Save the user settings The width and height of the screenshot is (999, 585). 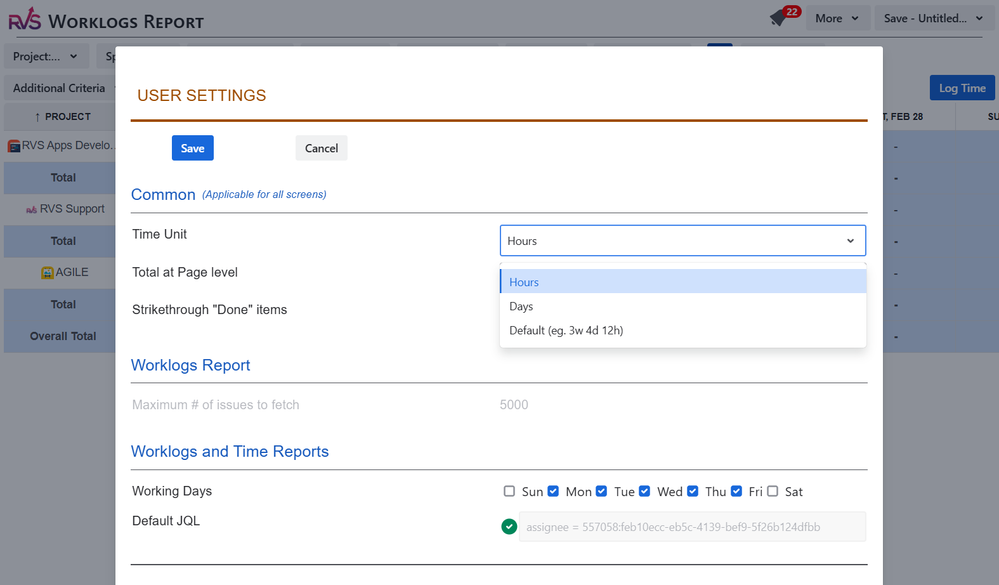tap(192, 148)
